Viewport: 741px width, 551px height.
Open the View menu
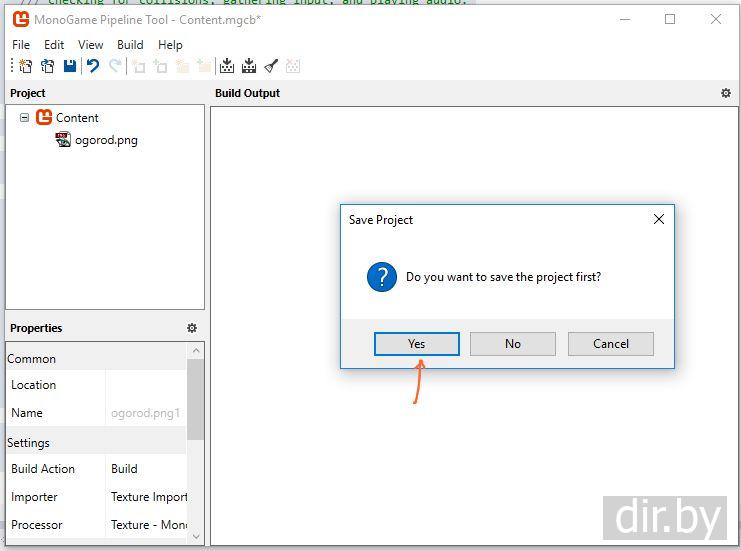pyautogui.click(x=91, y=44)
